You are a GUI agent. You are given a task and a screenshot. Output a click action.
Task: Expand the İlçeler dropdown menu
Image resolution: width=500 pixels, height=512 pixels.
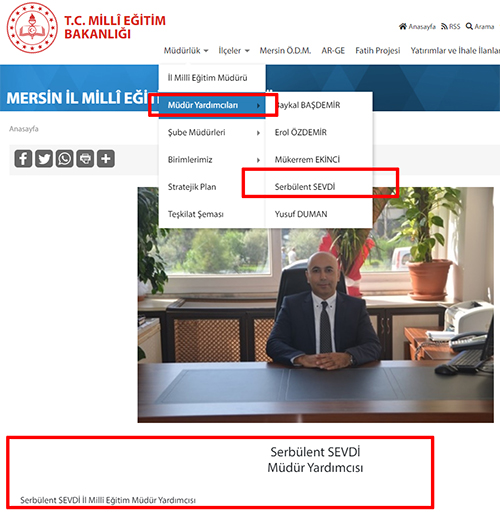point(234,51)
